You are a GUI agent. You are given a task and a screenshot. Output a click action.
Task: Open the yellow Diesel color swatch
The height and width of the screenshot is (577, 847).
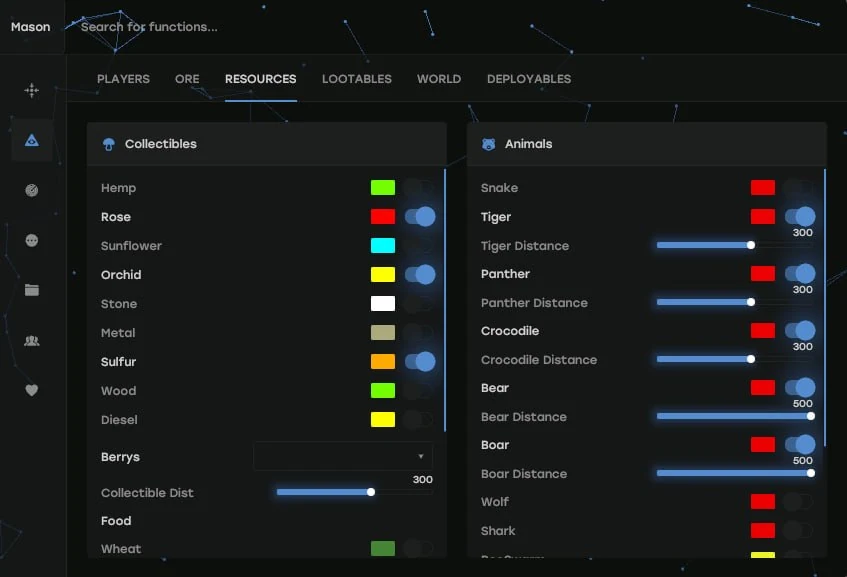tap(383, 419)
